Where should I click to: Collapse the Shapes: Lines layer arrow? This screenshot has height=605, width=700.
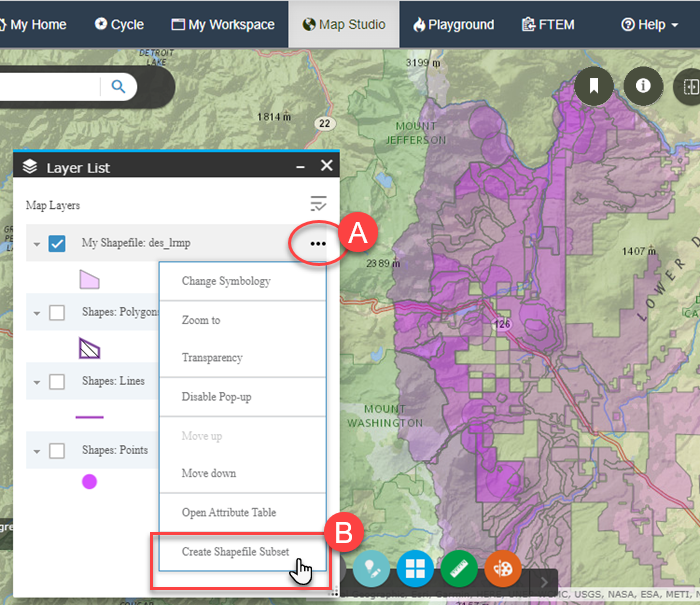[x=37, y=382]
